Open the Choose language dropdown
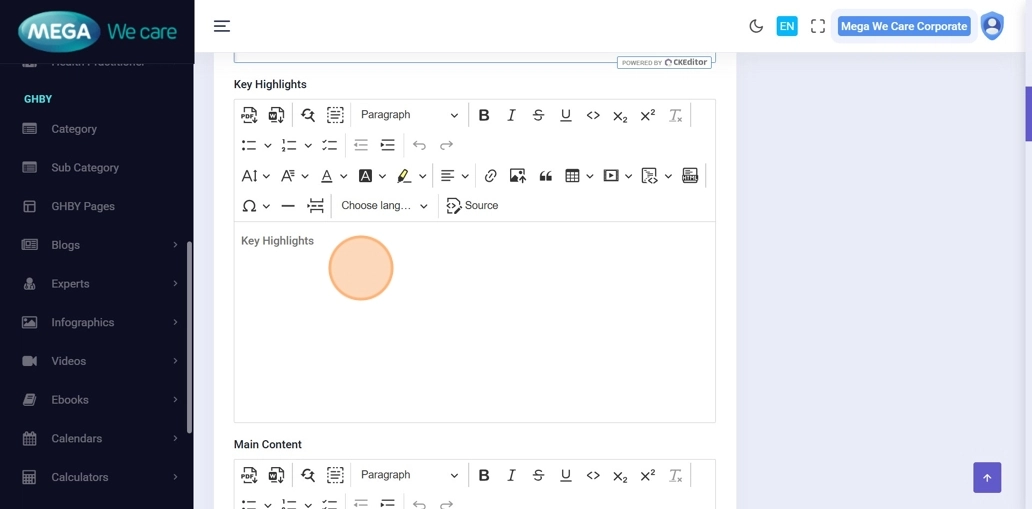Image resolution: width=1032 pixels, height=509 pixels. 384,206
